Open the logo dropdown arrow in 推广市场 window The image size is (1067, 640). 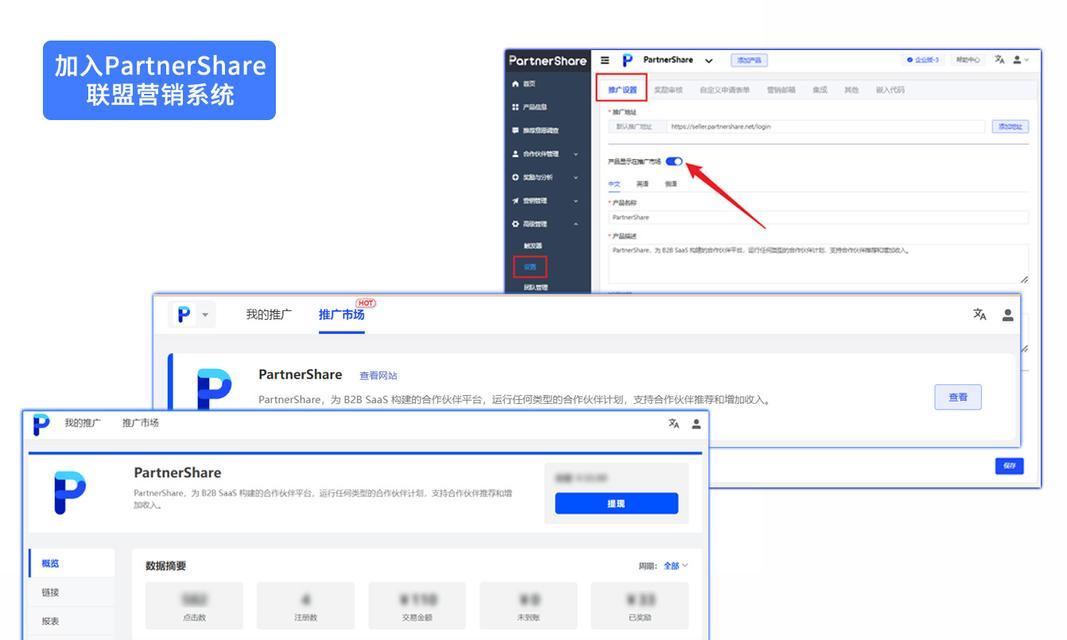(205, 315)
